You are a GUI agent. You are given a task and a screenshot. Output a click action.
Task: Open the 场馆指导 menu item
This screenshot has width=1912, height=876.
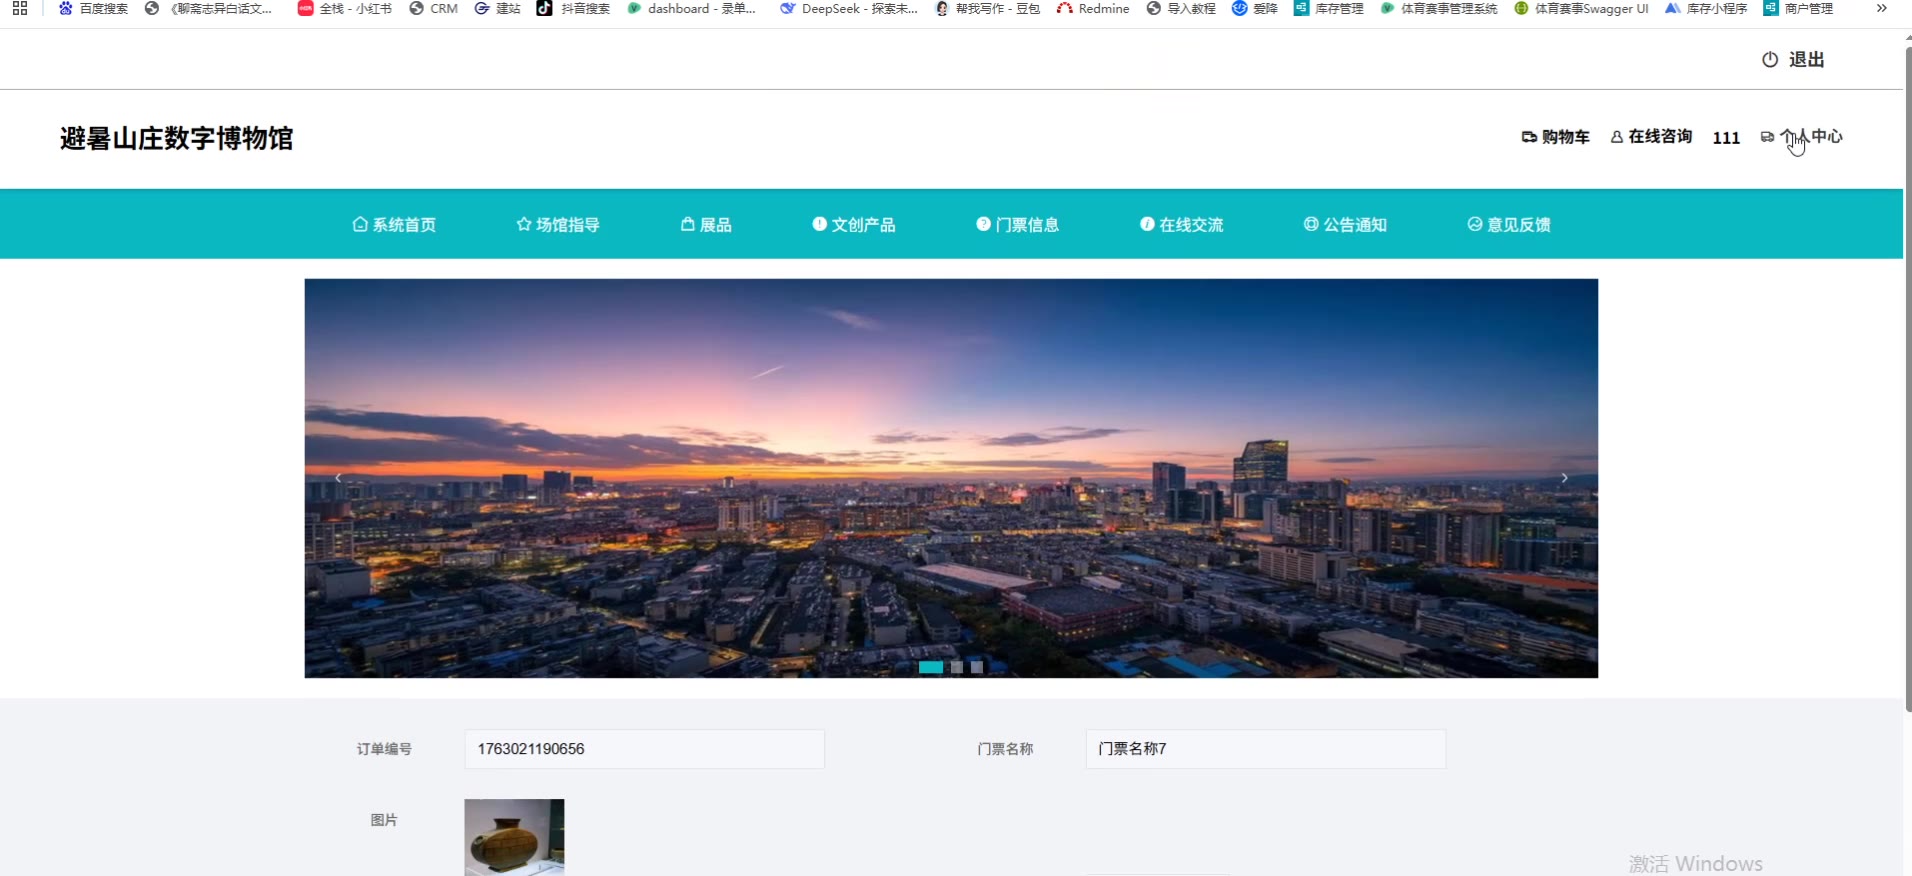coord(558,225)
